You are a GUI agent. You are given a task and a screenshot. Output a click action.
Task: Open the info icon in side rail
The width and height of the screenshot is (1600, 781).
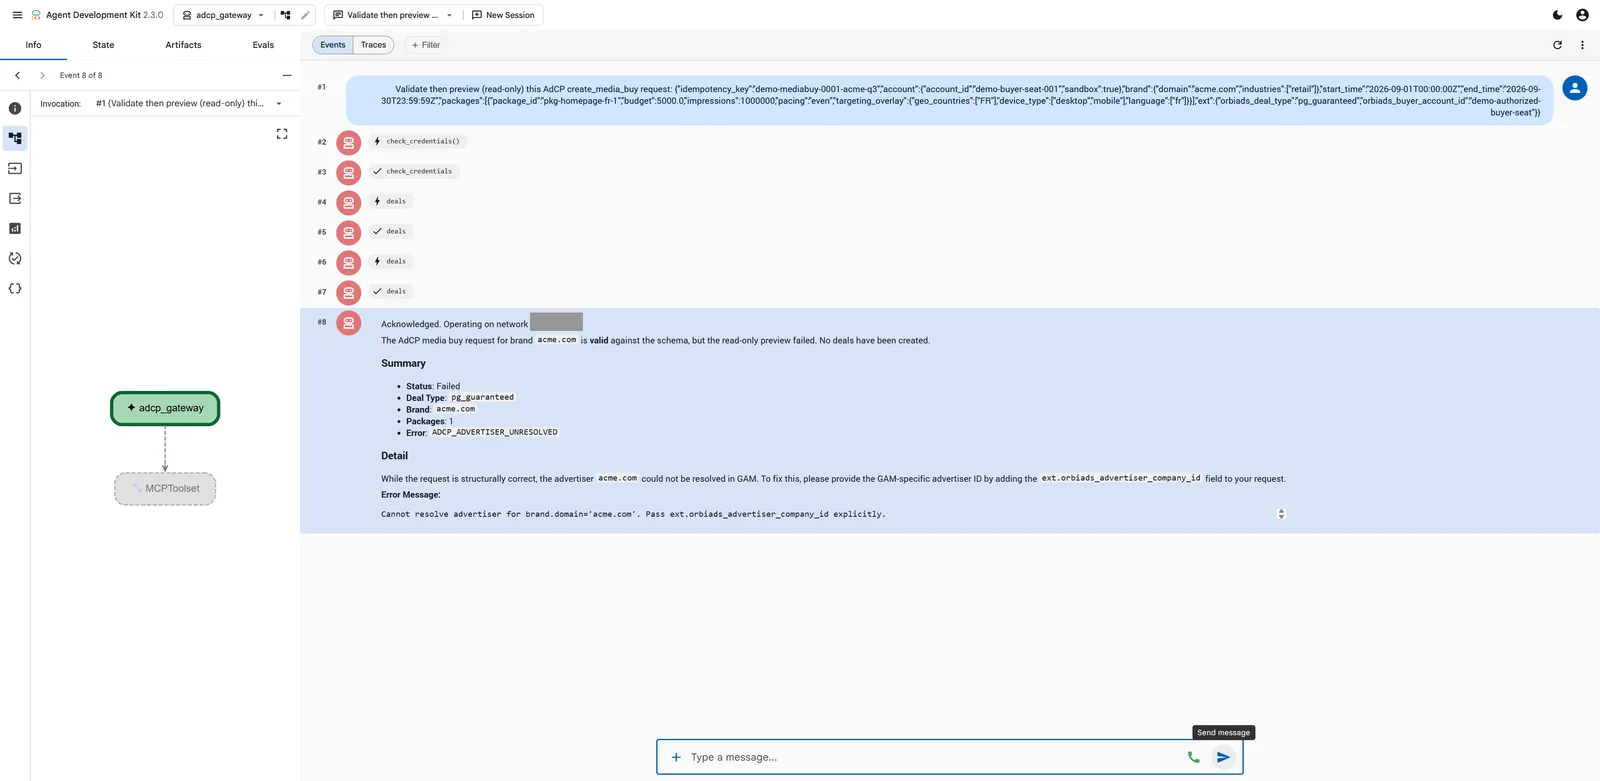coord(15,108)
